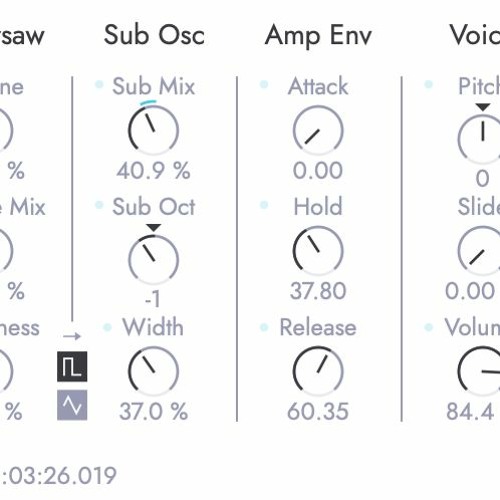
Task: Click the arrow icon beside Width
Action: point(72,336)
